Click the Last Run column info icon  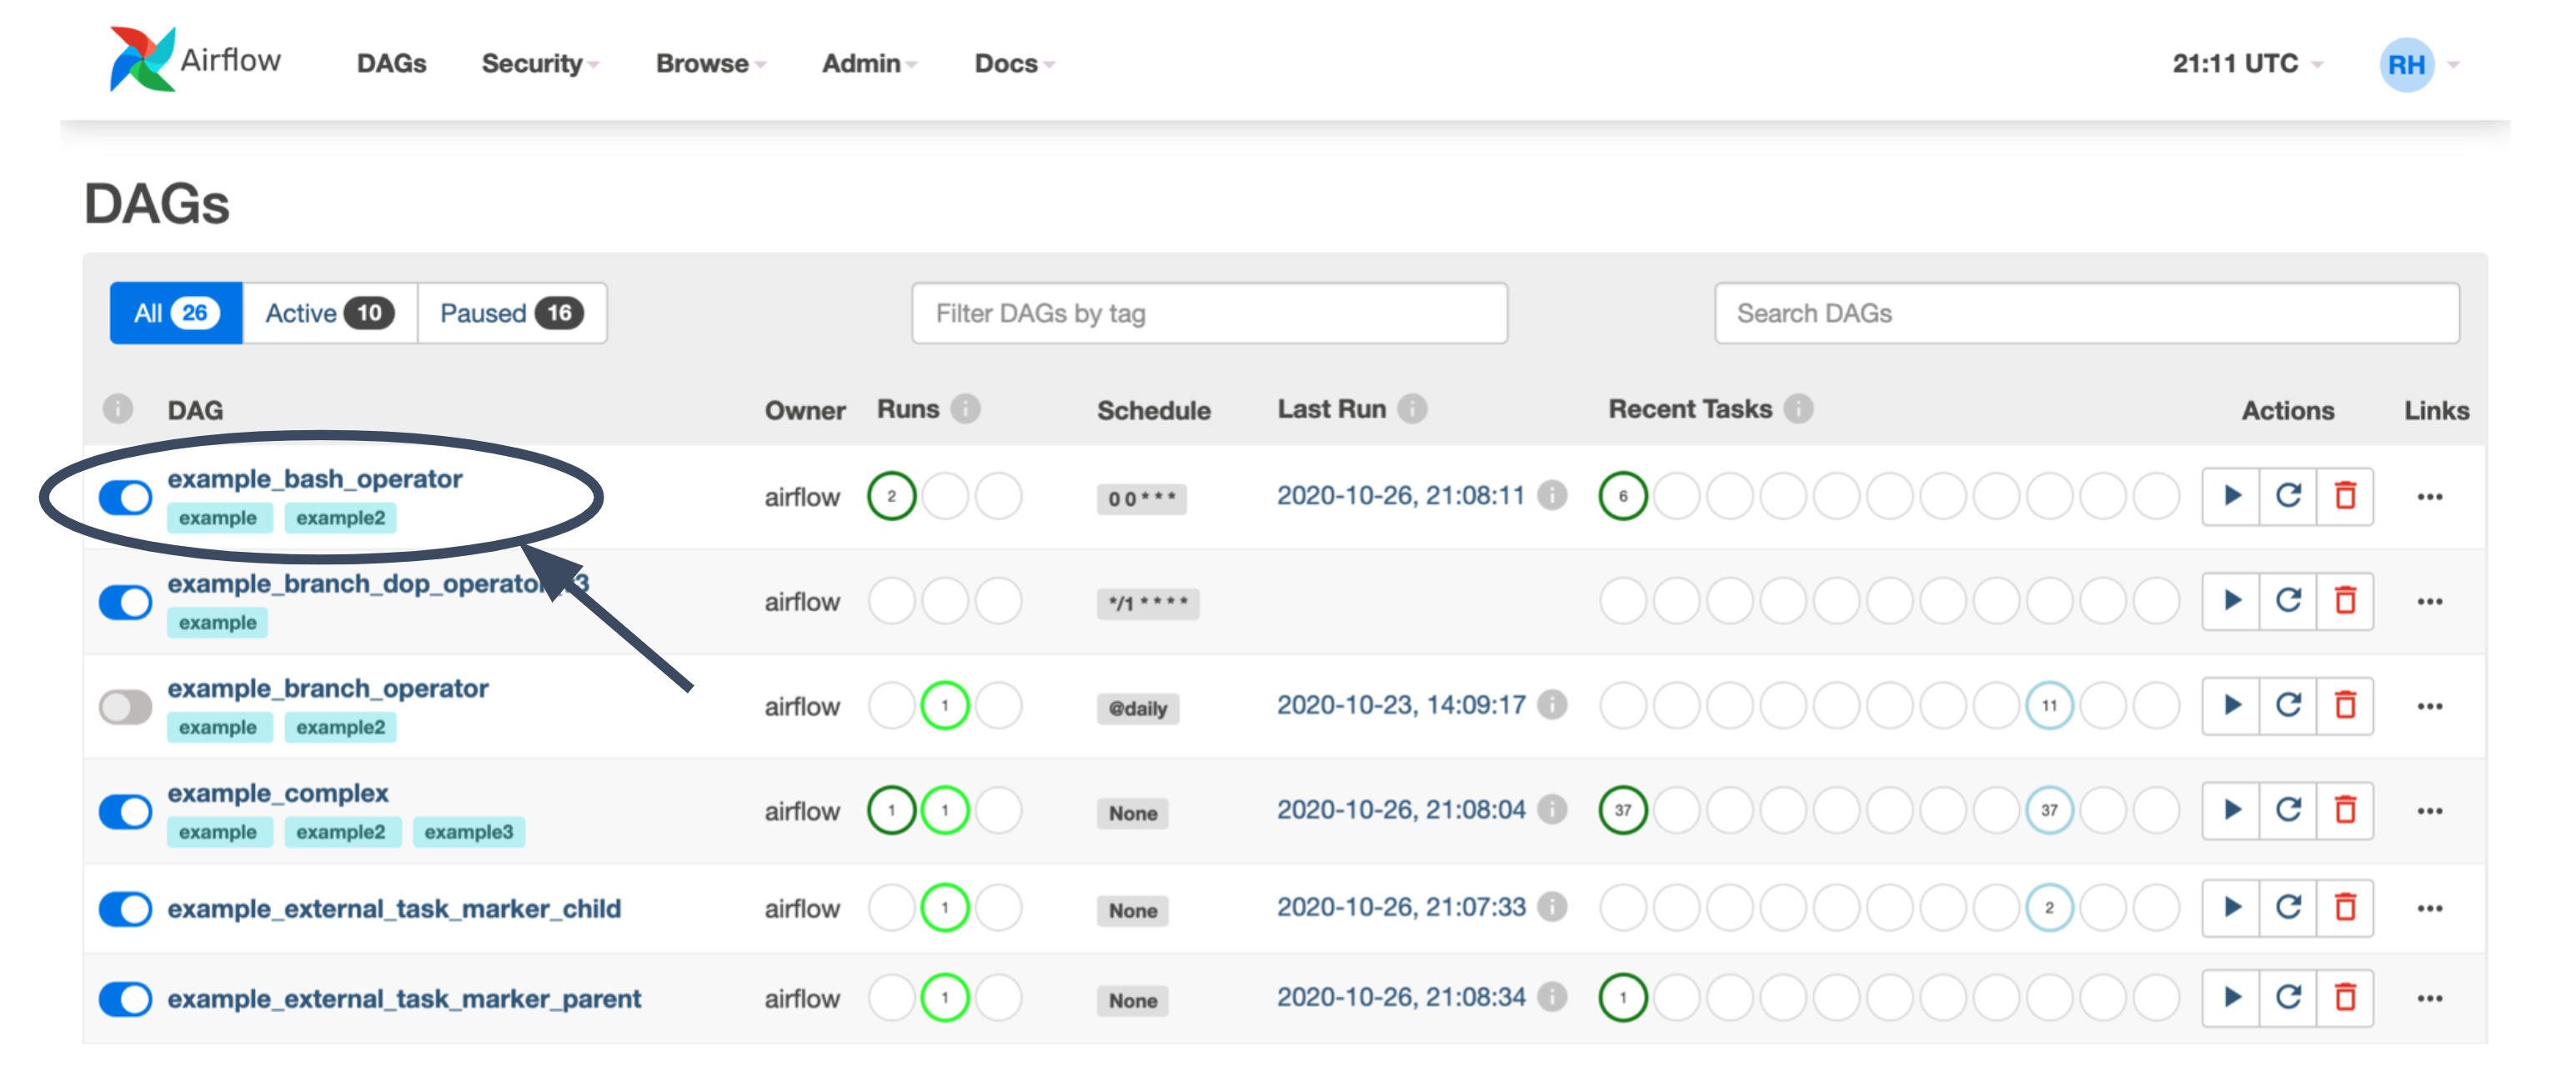click(1412, 409)
